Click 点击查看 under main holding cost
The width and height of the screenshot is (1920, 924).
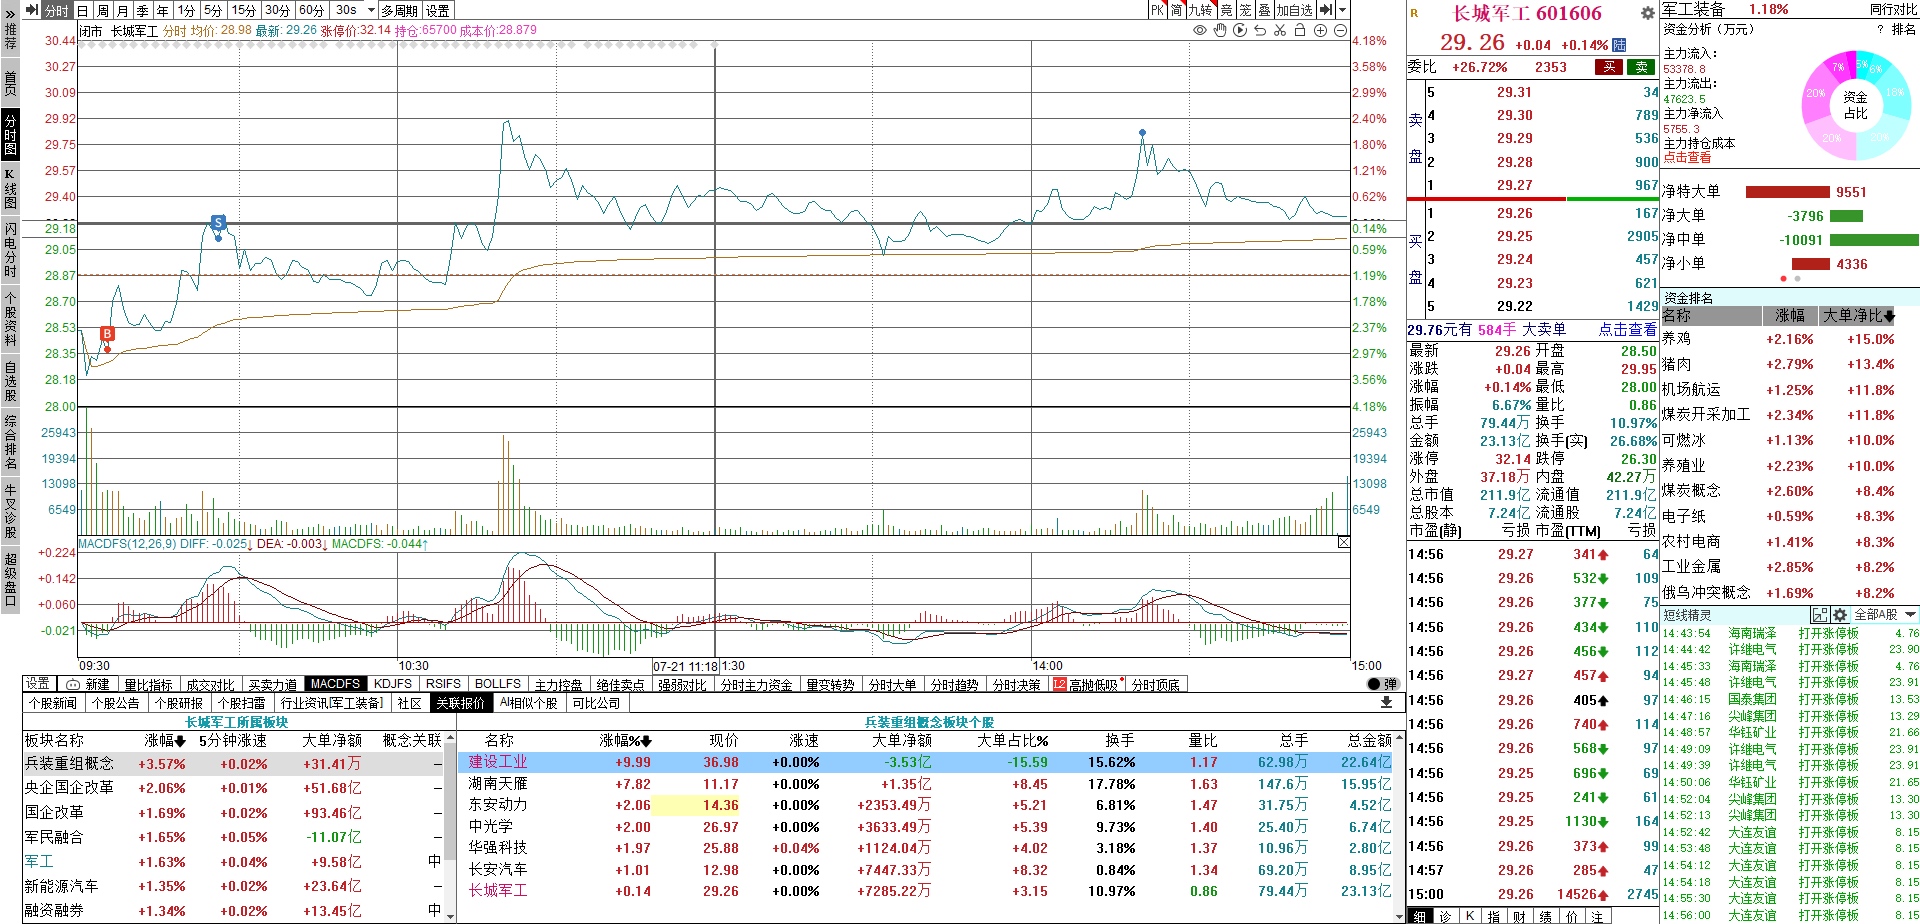click(x=1687, y=158)
